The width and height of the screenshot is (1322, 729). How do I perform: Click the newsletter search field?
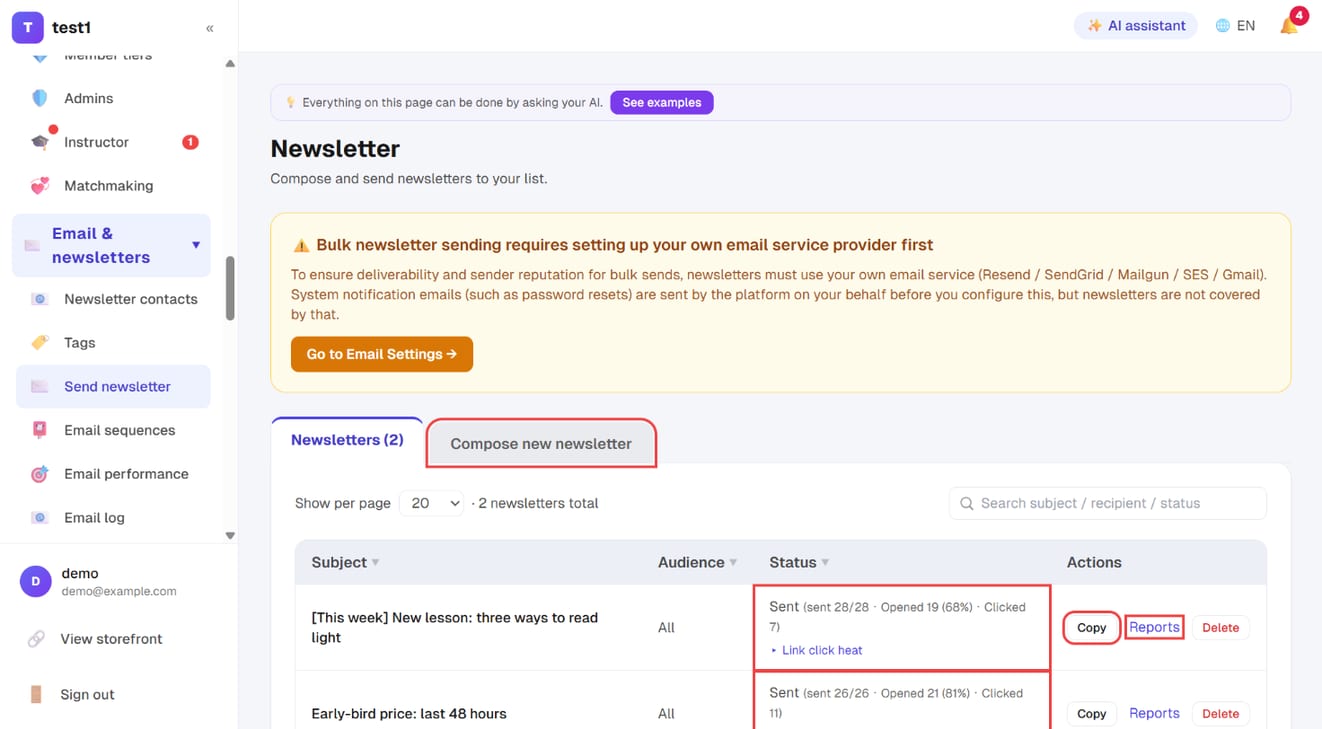pyautogui.click(x=1107, y=503)
